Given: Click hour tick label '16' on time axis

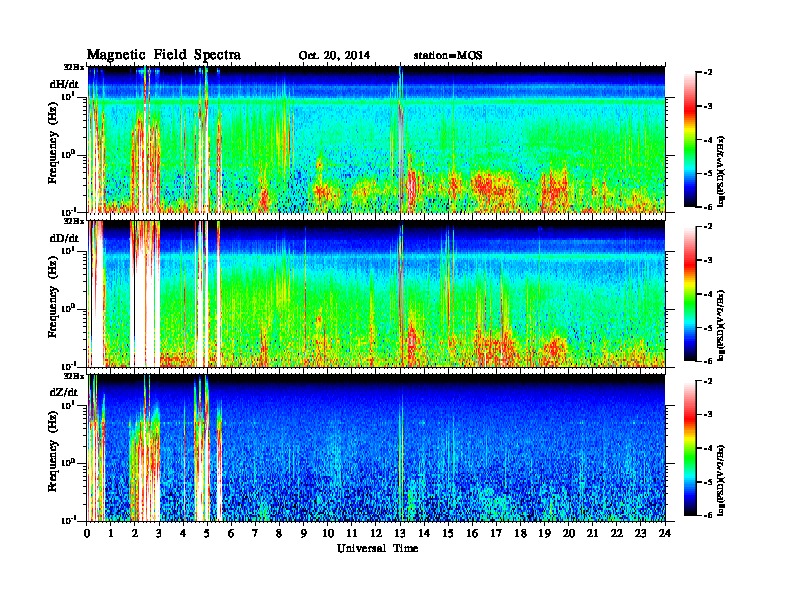Looking at the screenshot, I should coord(472,534).
